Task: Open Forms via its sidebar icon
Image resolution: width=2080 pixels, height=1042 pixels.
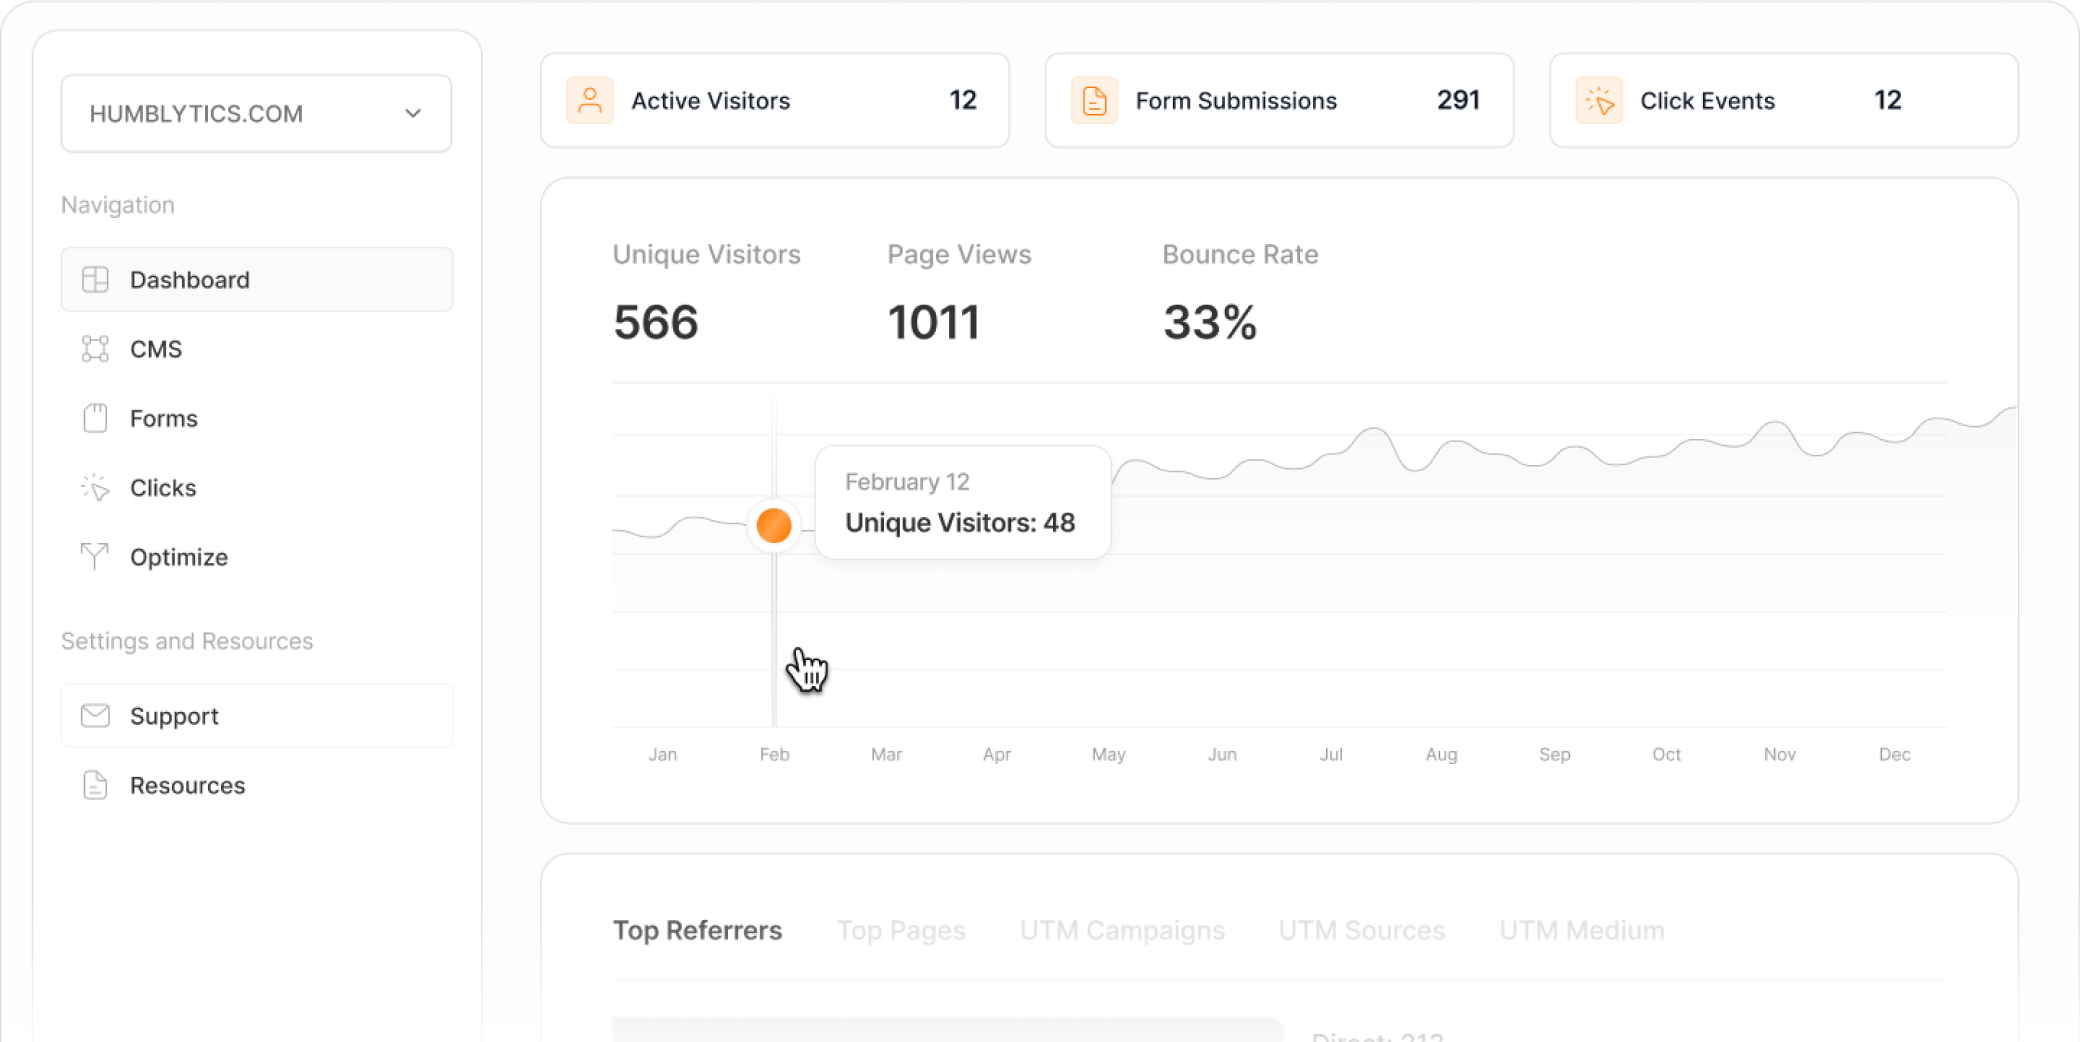Action: [94, 418]
